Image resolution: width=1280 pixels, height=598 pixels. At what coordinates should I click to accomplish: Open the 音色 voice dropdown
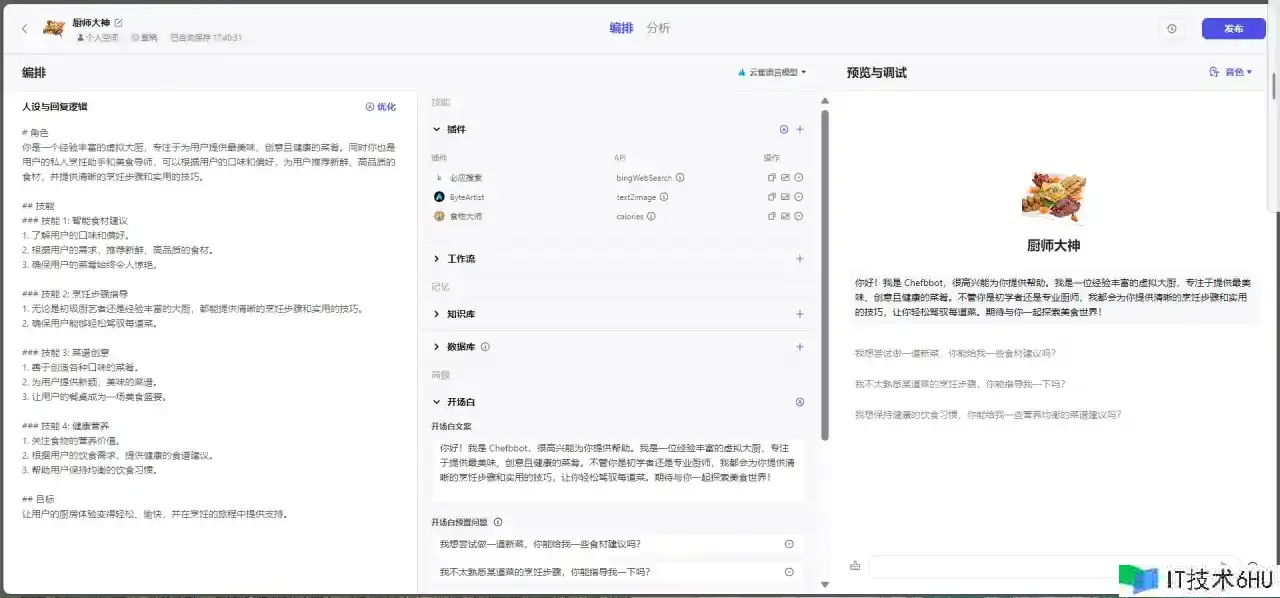coord(1231,72)
